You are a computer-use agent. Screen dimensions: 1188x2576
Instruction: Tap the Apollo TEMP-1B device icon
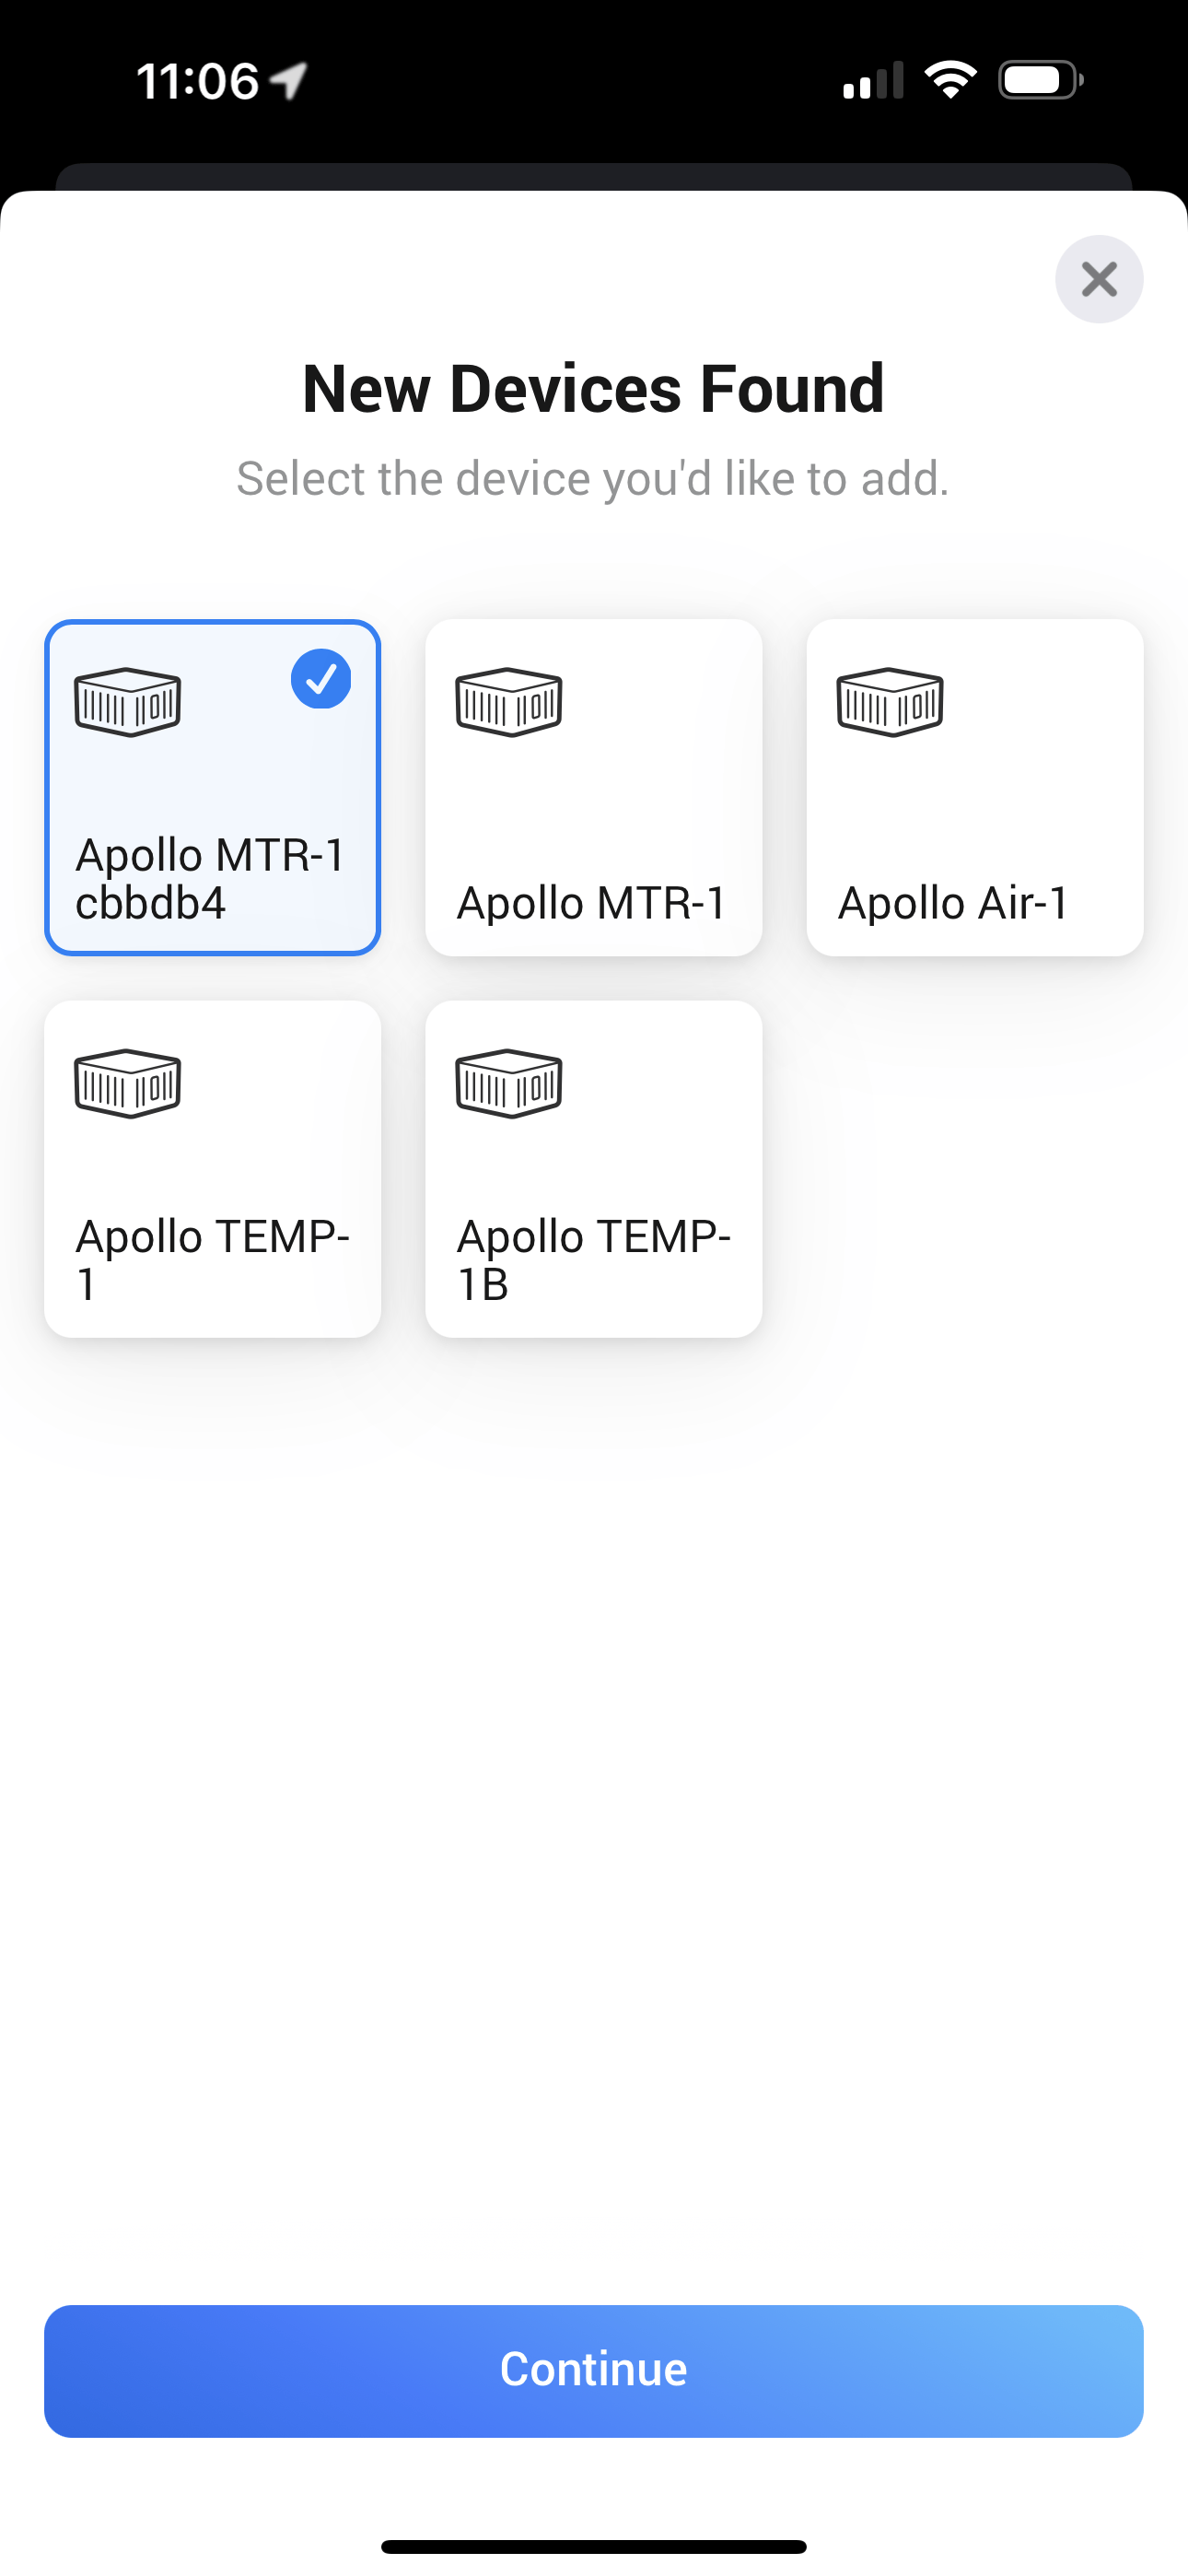(508, 1083)
